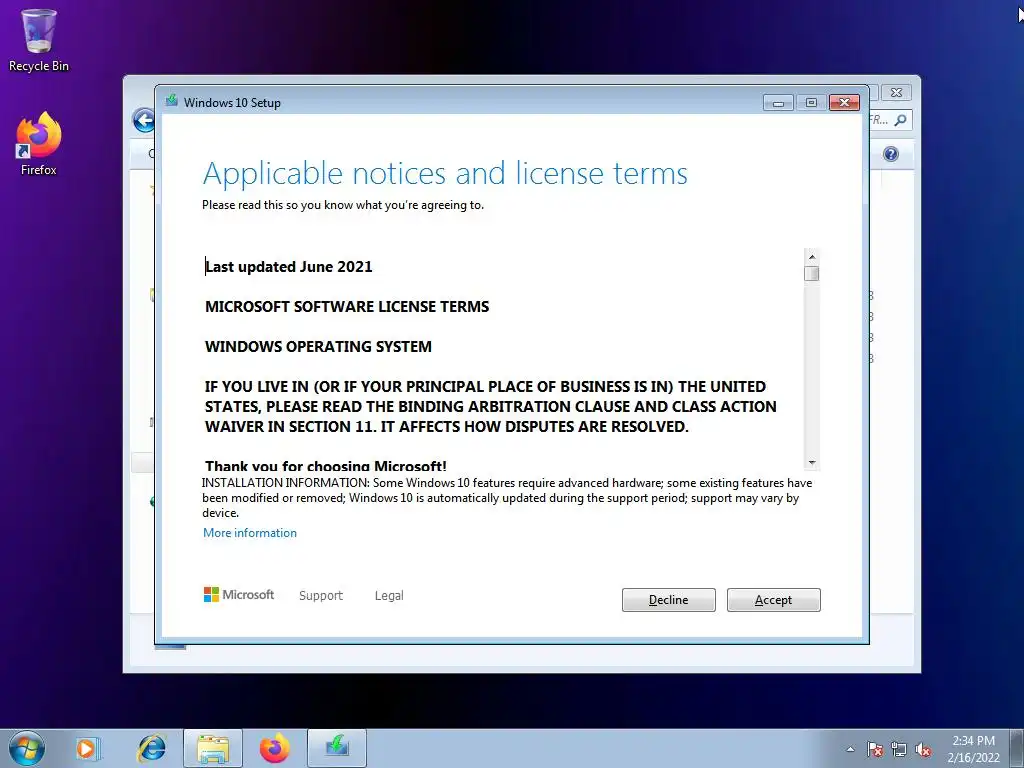Minimize the Windows 10 Setup window

coord(778,103)
